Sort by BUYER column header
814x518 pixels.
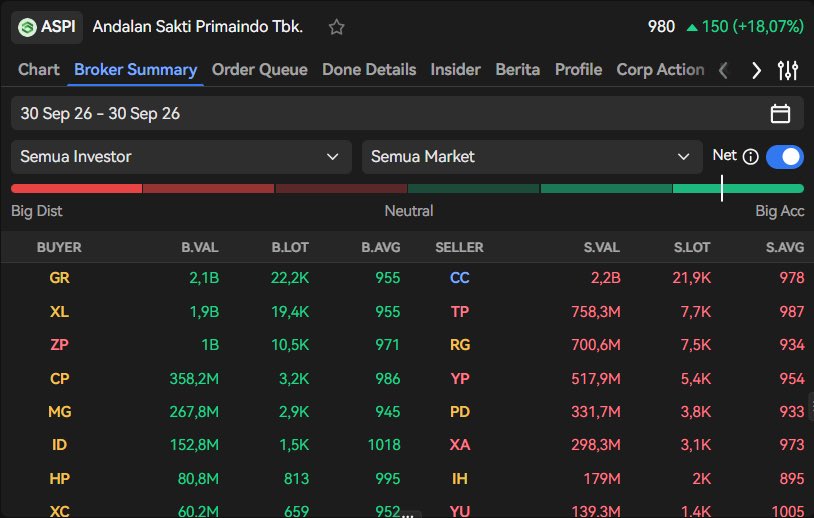click(x=59, y=248)
